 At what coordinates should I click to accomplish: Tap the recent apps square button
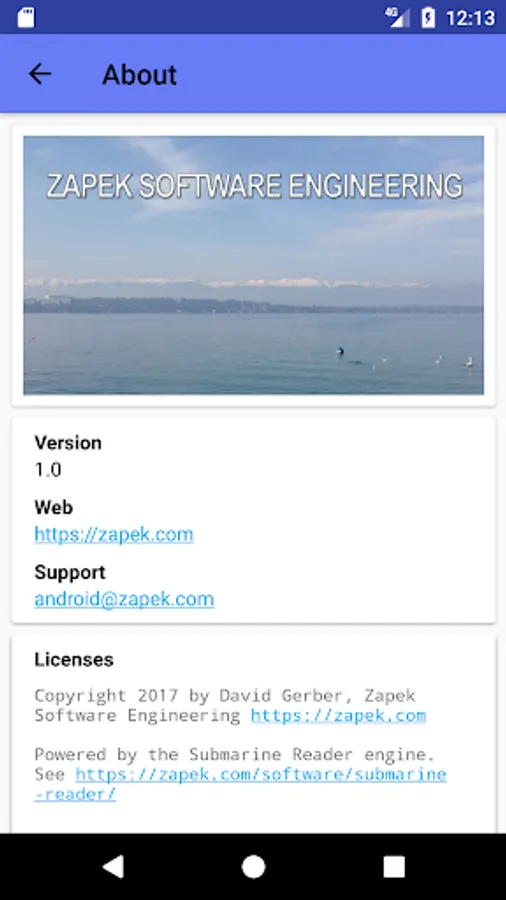click(394, 867)
